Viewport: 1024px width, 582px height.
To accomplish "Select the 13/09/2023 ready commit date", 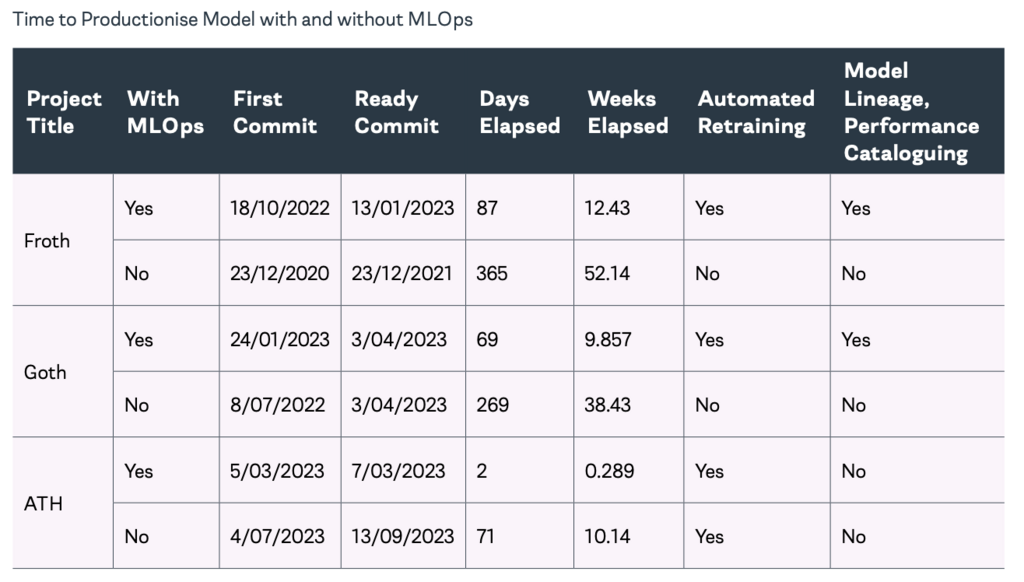I will pyautogui.click(x=403, y=536).
